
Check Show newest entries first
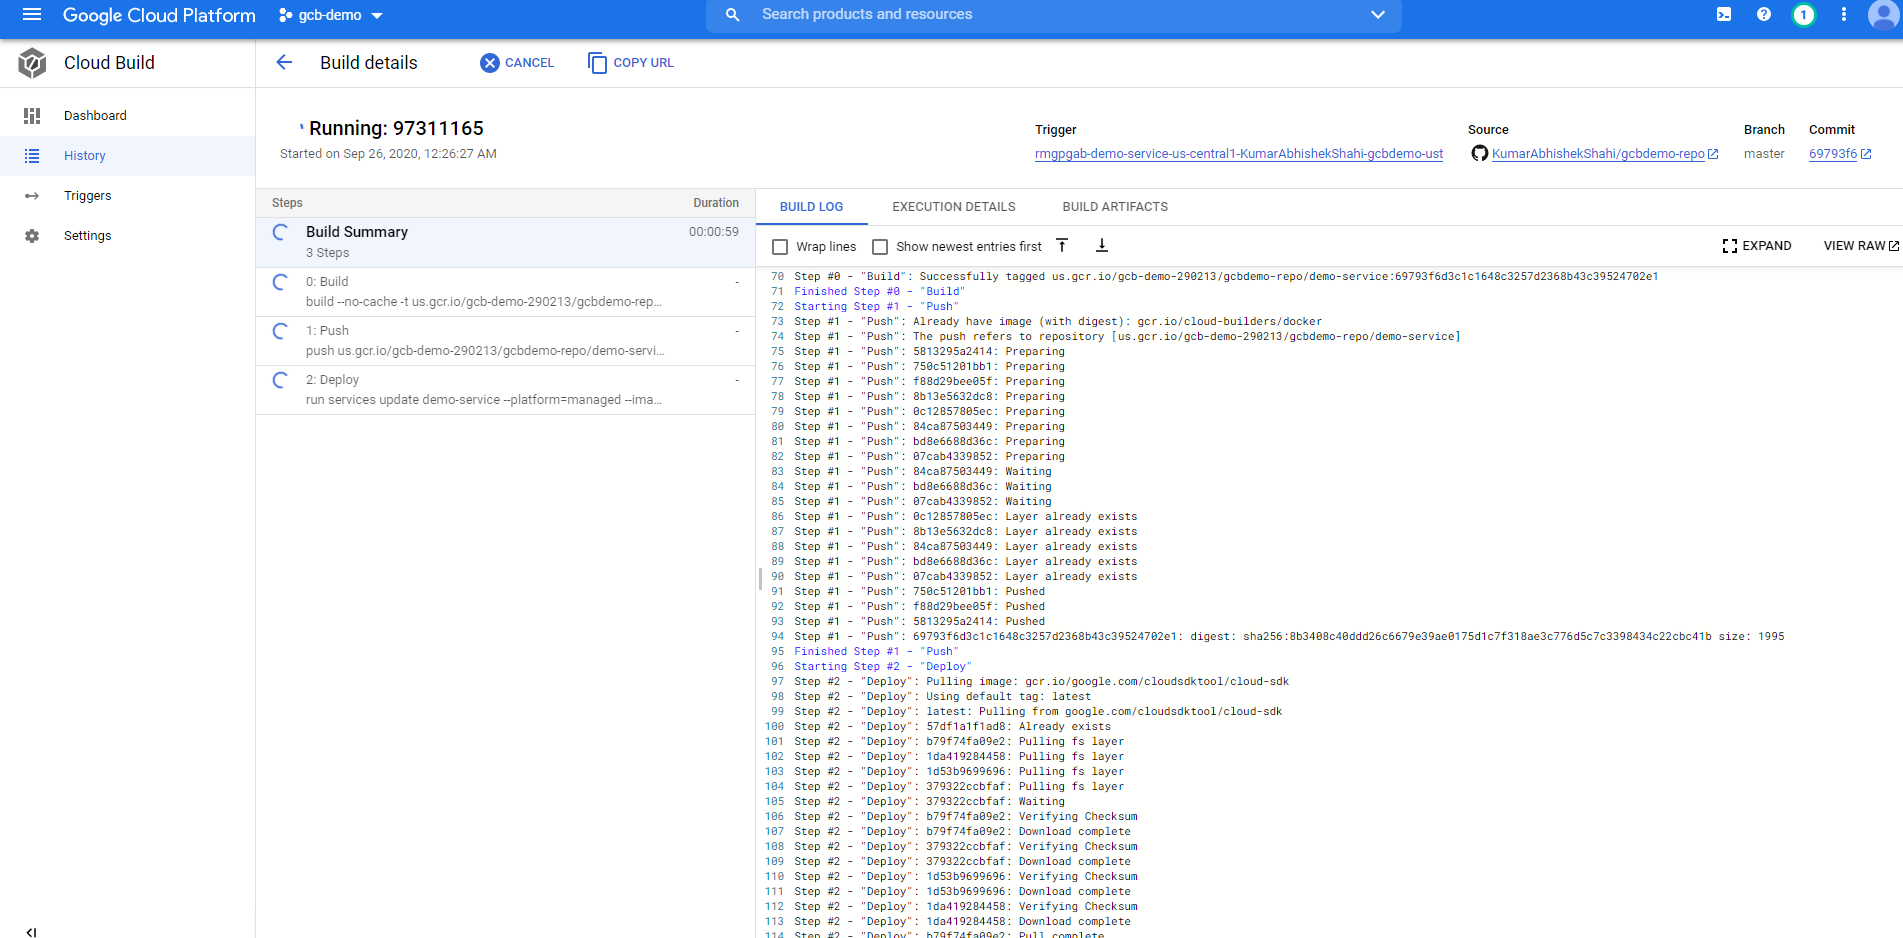click(x=880, y=246)
